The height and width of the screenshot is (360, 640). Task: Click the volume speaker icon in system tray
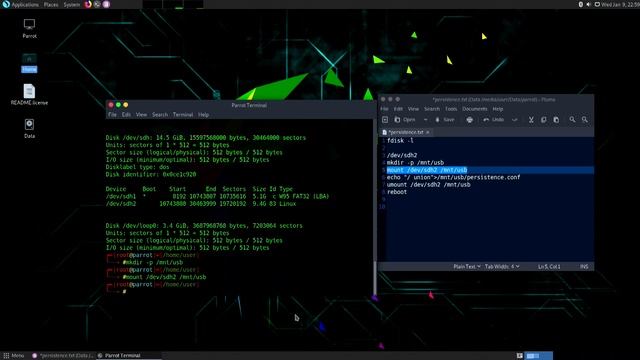point(588,4)
